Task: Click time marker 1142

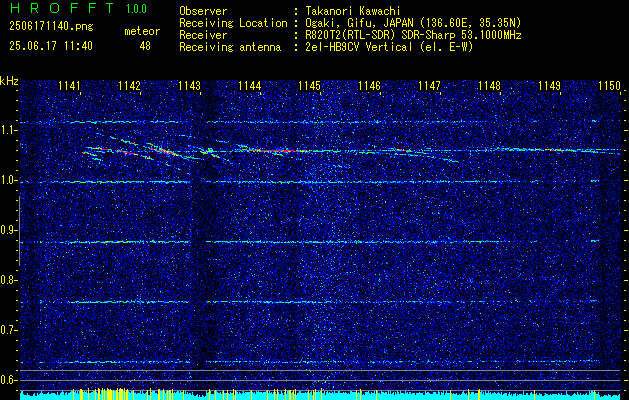Action: (x=130, y=85)
